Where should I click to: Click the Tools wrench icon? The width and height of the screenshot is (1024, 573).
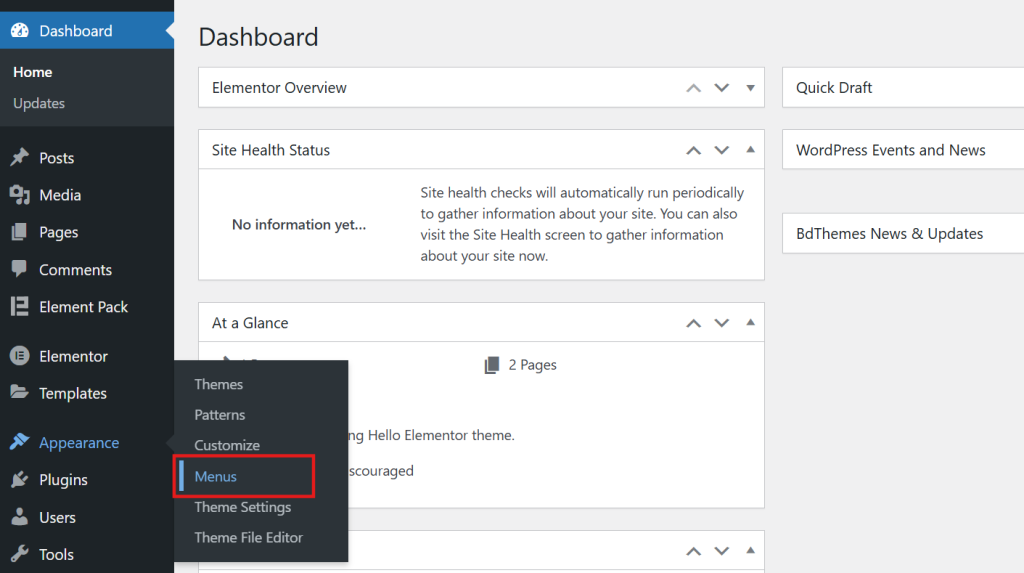[x=19, y=554]
